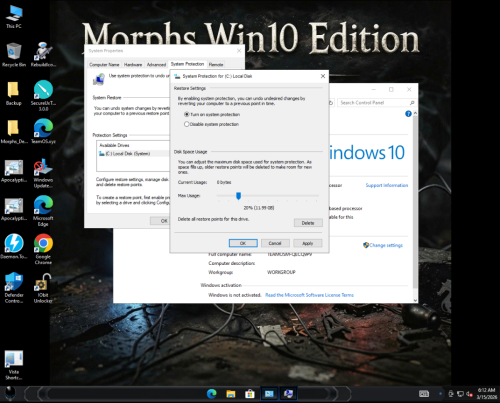The image size is (500, 403).
Task: Select the IObit Unlocker desktop icon
Action: (43, 288)
